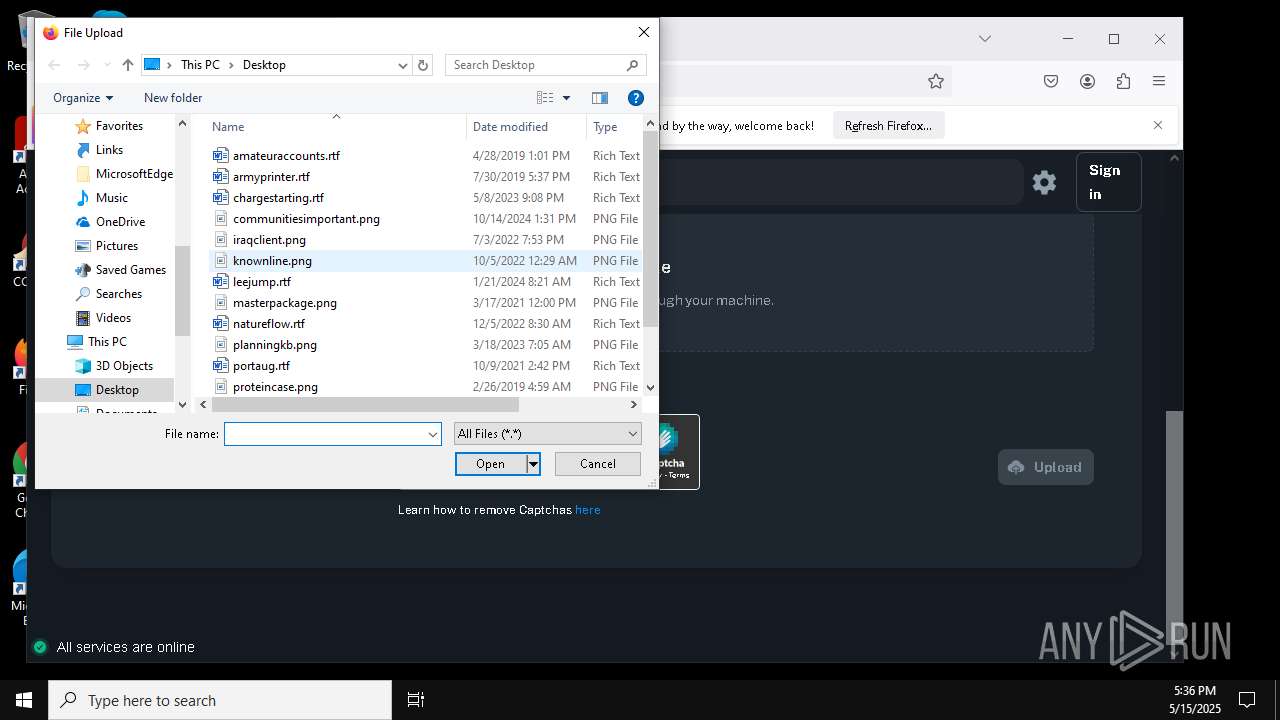Image resolution: width=1280 pixels, height=720 pixels.
Task: Open Links in navigation pane
Action: [x=109, y=150]
